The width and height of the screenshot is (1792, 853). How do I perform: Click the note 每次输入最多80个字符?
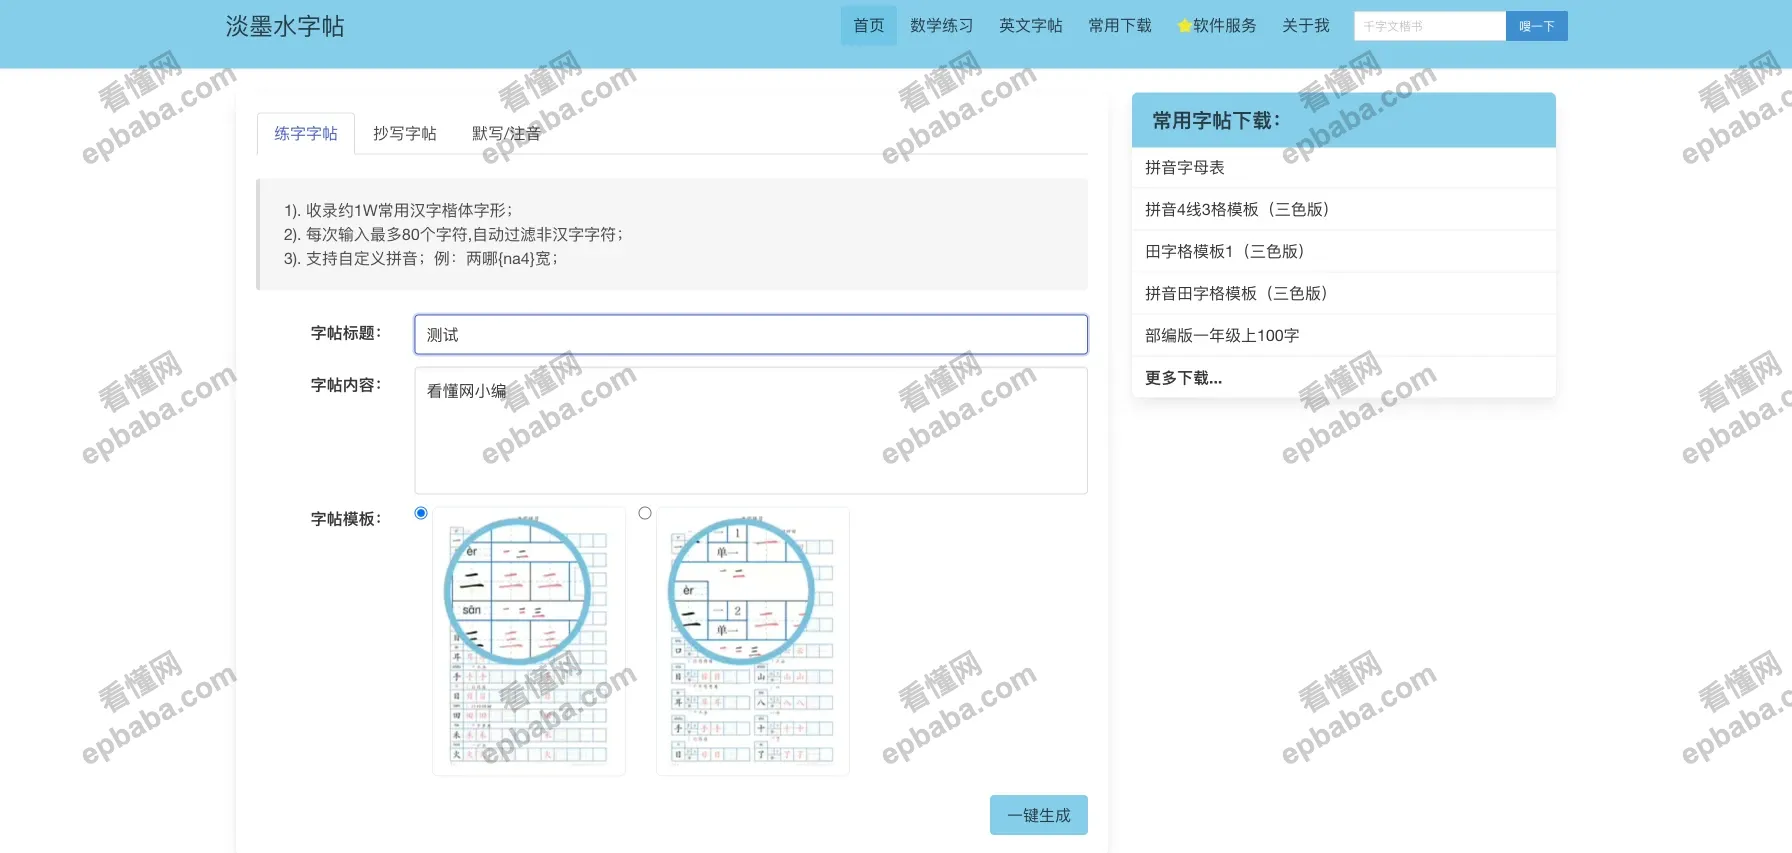[x=453, y=235]
